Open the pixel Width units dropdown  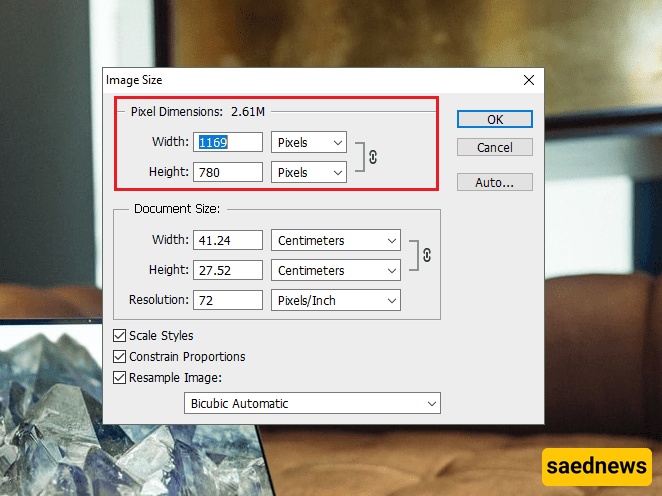tap(309, 143)
